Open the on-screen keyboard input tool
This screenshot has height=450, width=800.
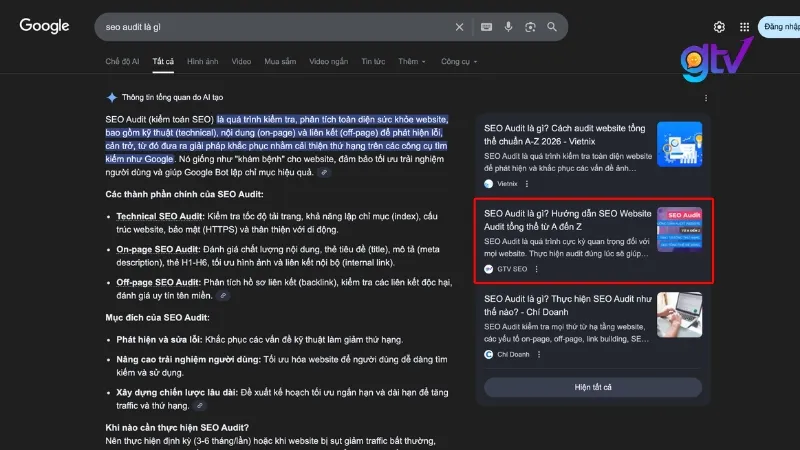pyautogui.click(x=486, y=27)
